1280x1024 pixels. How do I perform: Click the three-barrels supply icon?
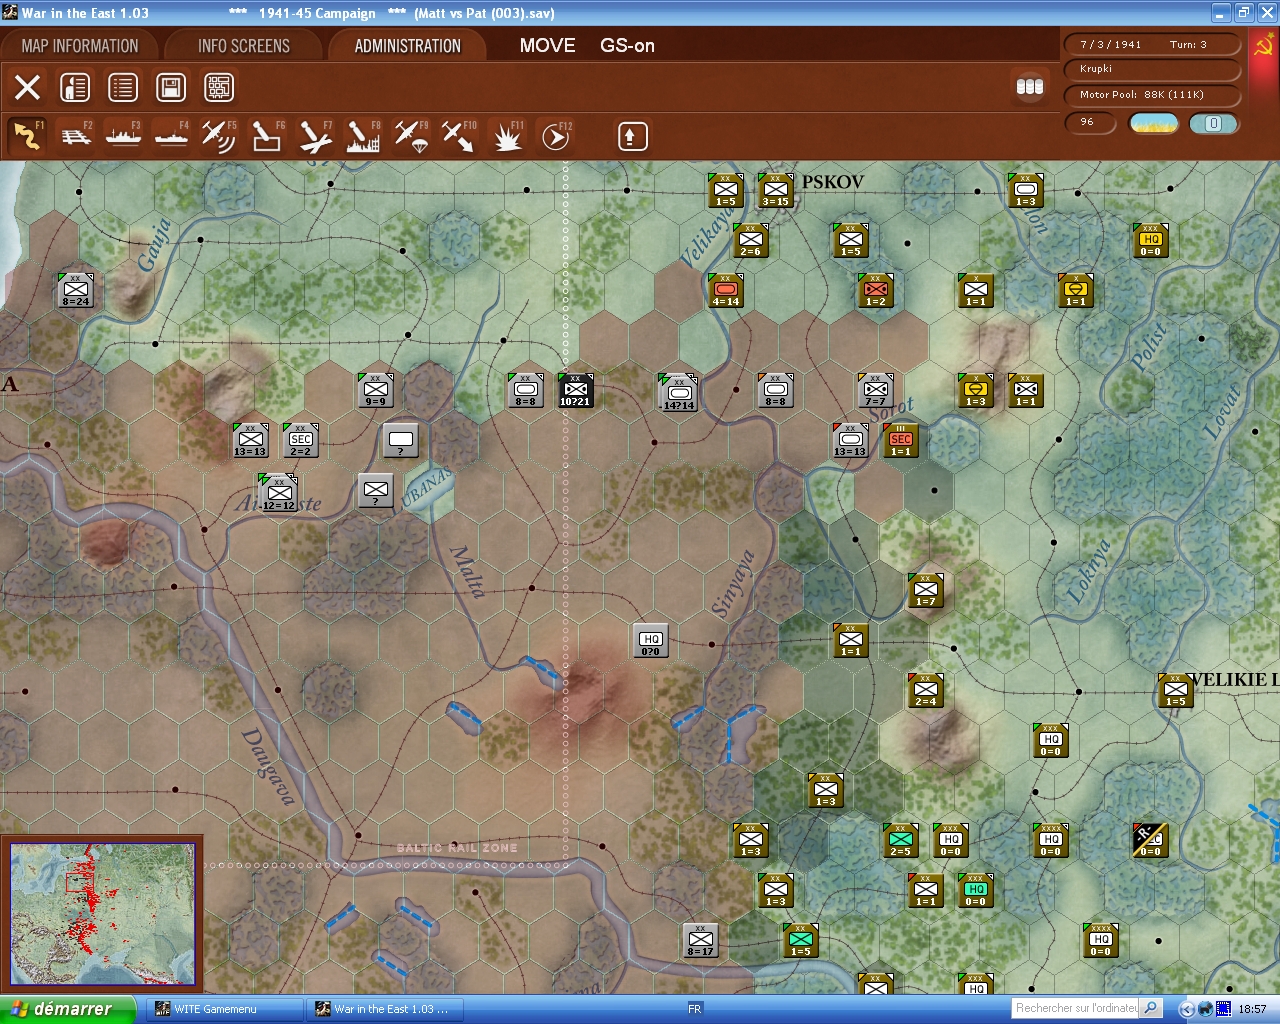[x=1030, y=87]
